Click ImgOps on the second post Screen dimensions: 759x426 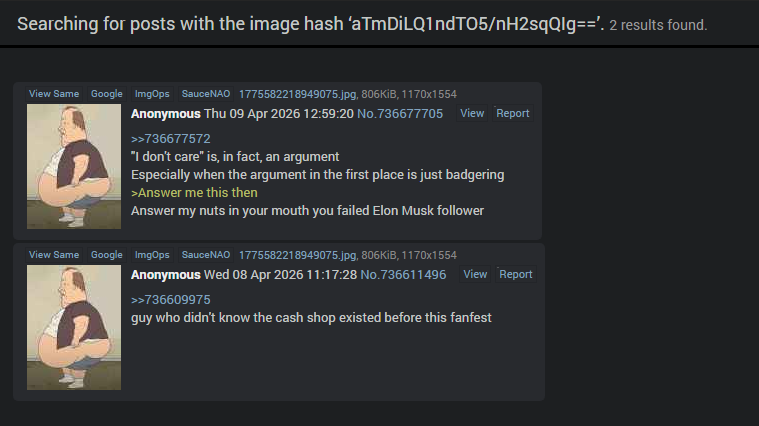(152, 255)
